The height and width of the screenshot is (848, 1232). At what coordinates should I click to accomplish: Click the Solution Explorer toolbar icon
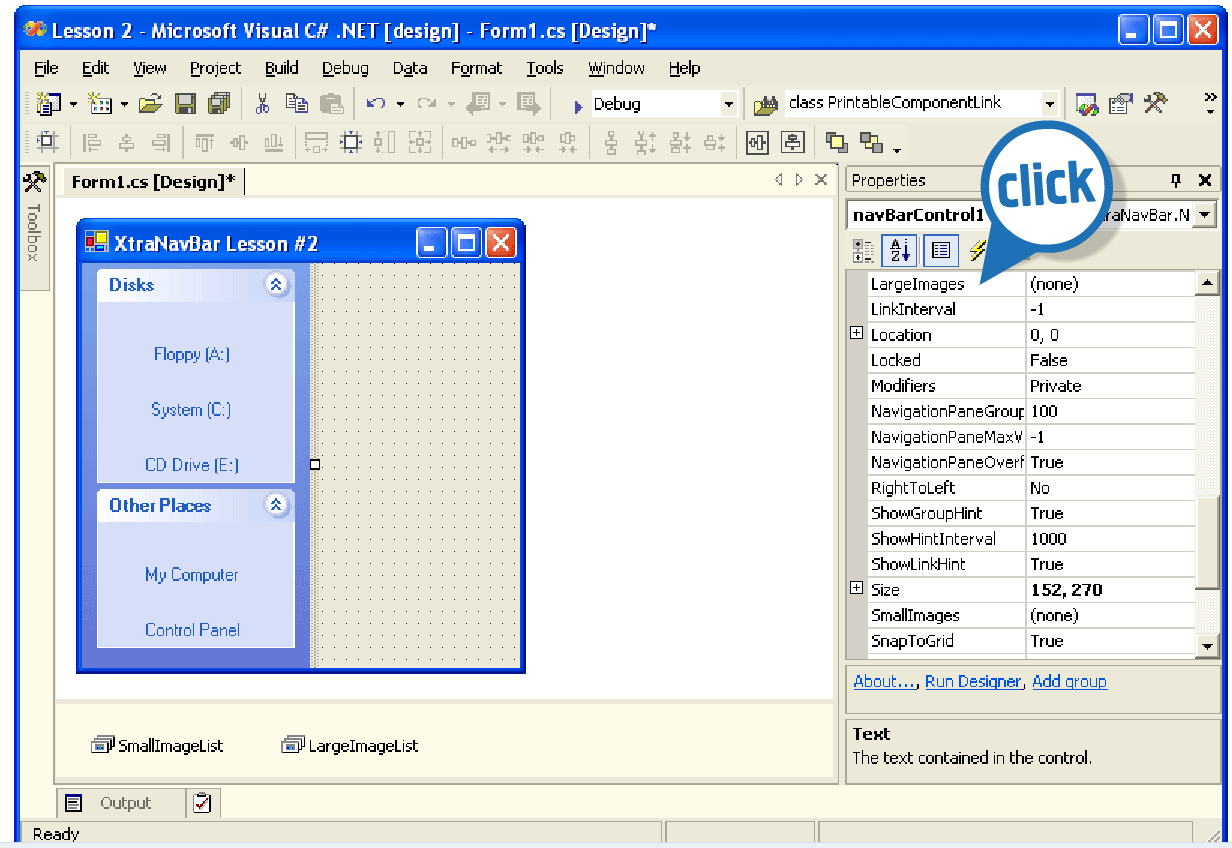[x=1087, y=103]
